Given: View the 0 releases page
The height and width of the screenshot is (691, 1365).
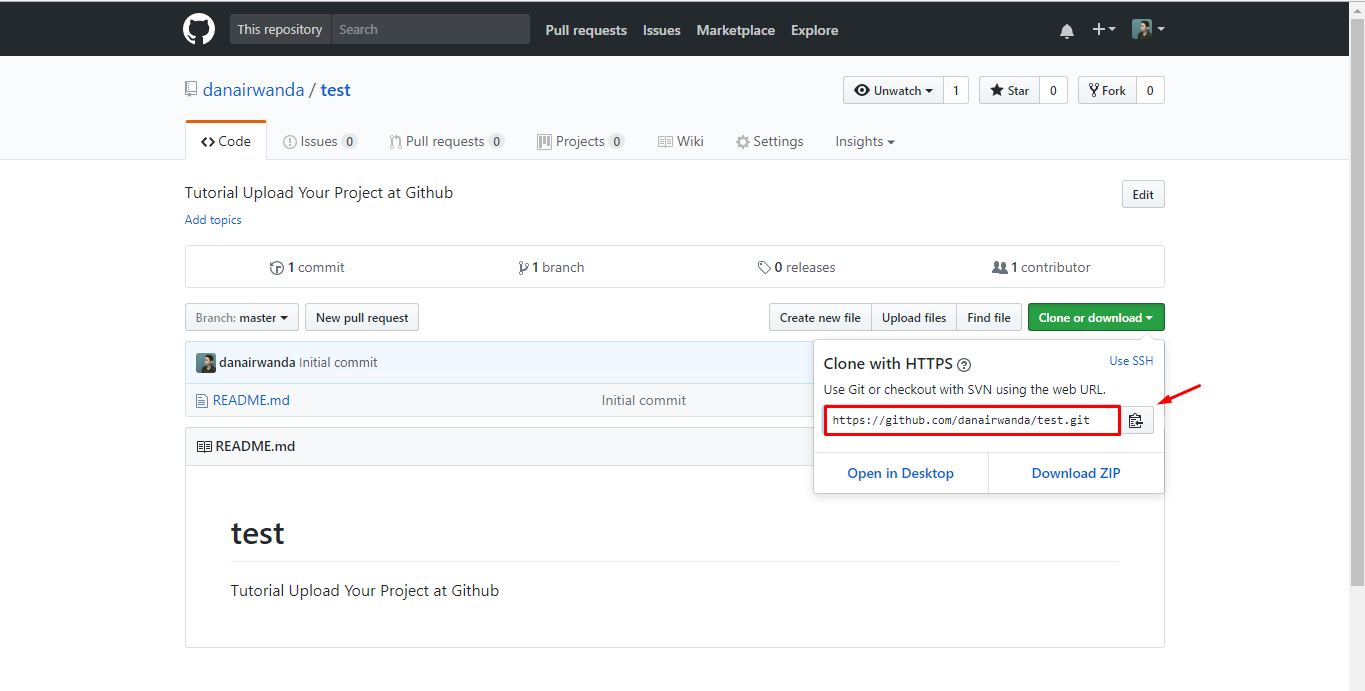Looking at the screenshot, I should point(797,267).
